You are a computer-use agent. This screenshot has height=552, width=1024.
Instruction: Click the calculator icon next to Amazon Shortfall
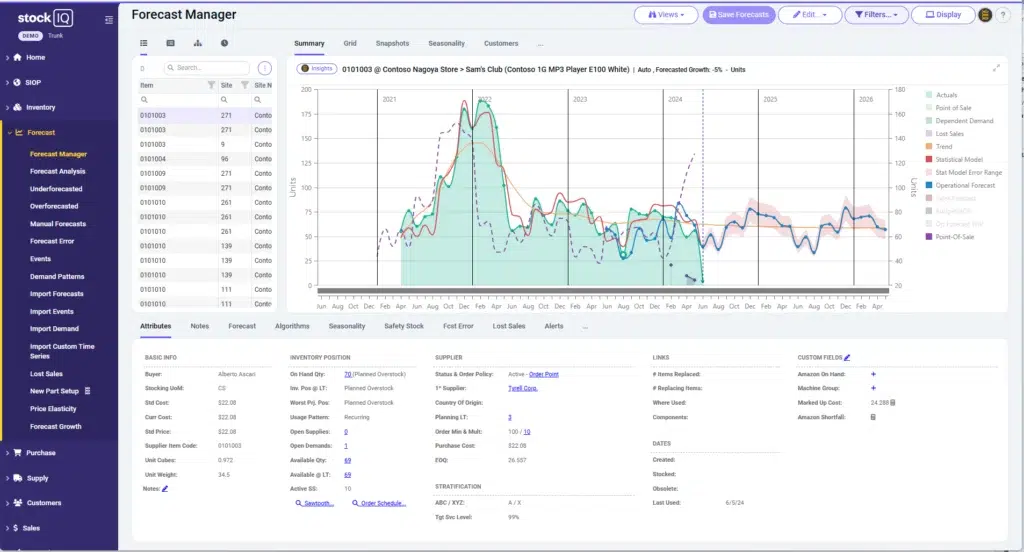point(872,417)
